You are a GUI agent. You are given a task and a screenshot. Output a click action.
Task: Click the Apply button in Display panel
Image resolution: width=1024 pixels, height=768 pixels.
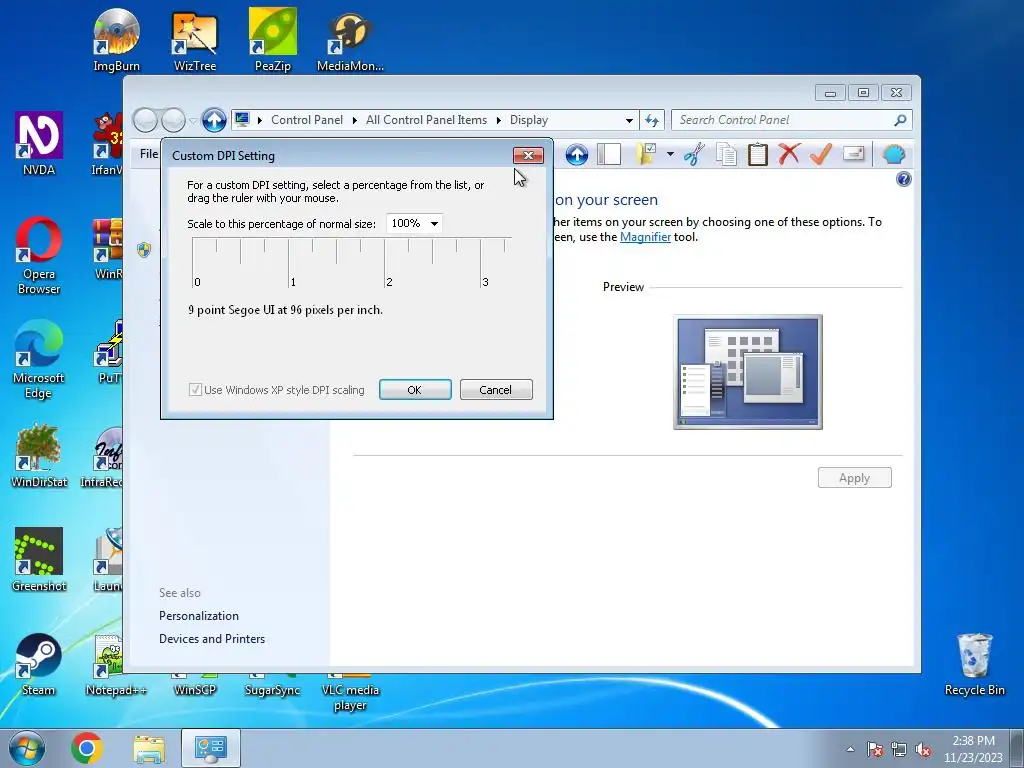tap(854, 478)
